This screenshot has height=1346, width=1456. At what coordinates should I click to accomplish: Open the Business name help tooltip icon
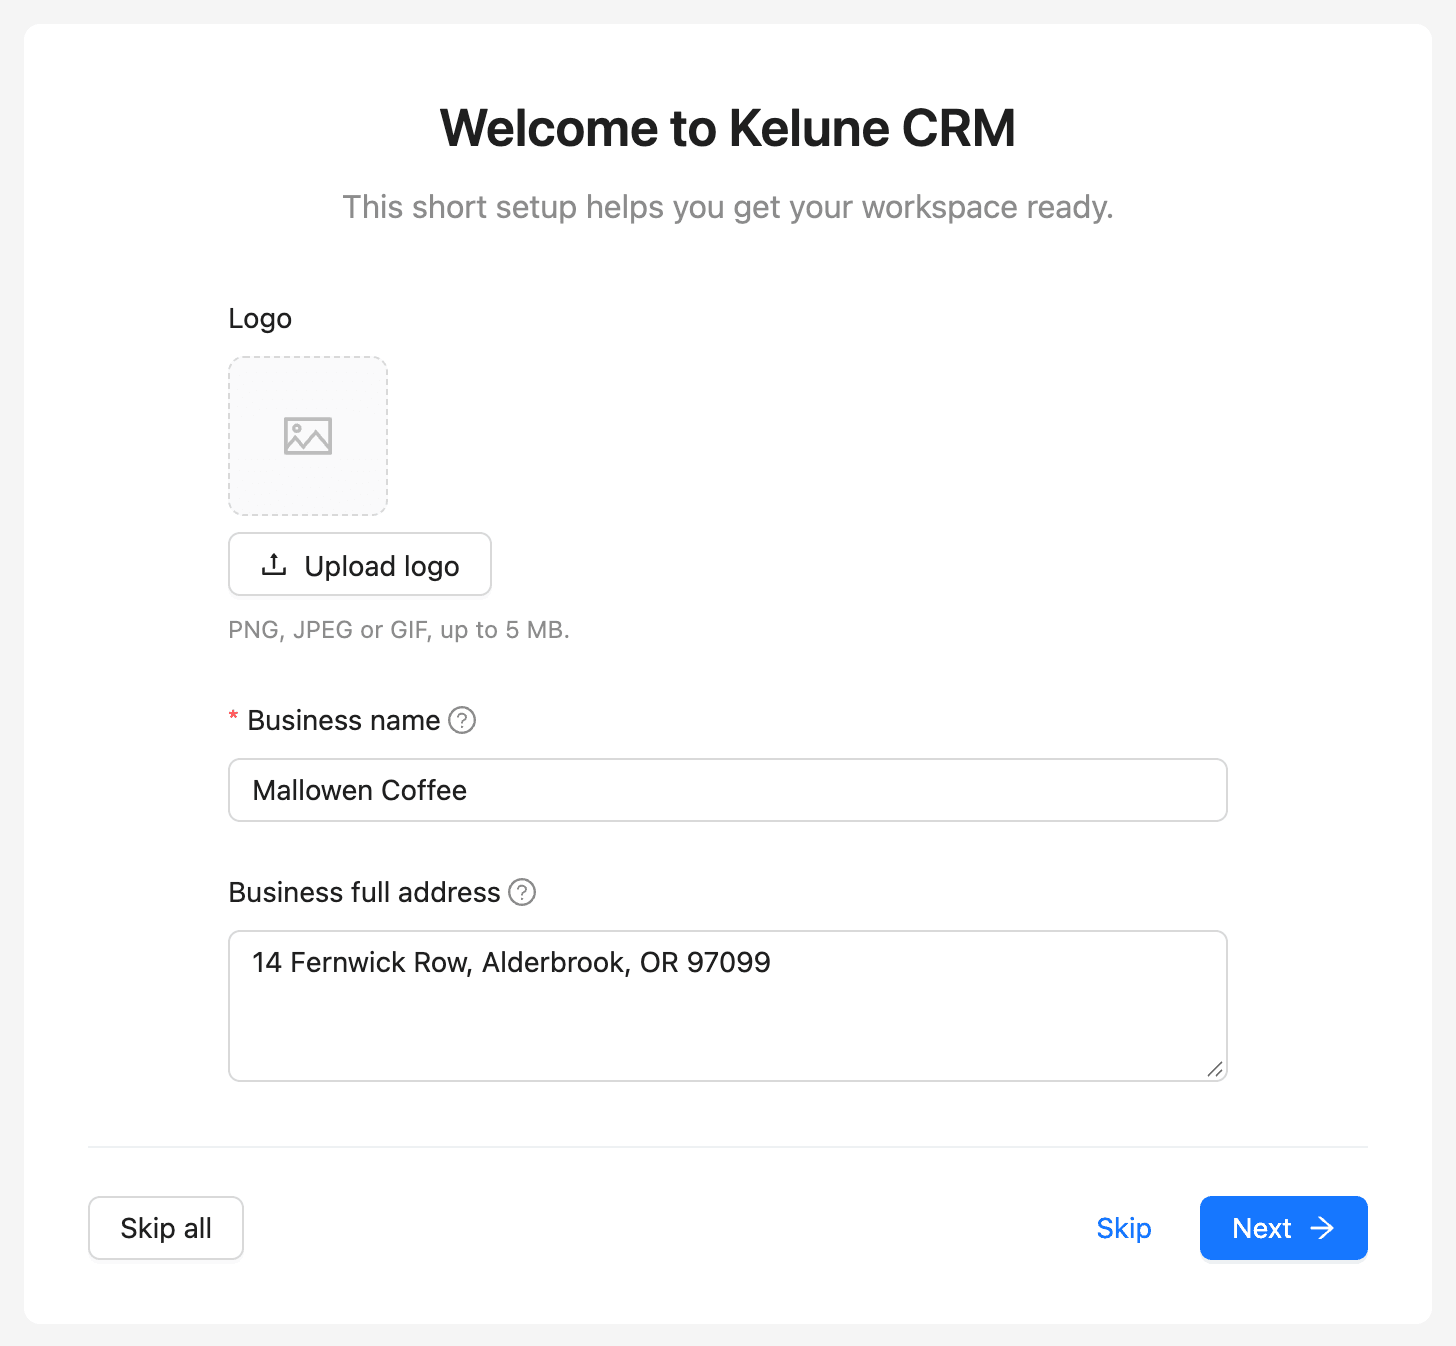(462, 720)
